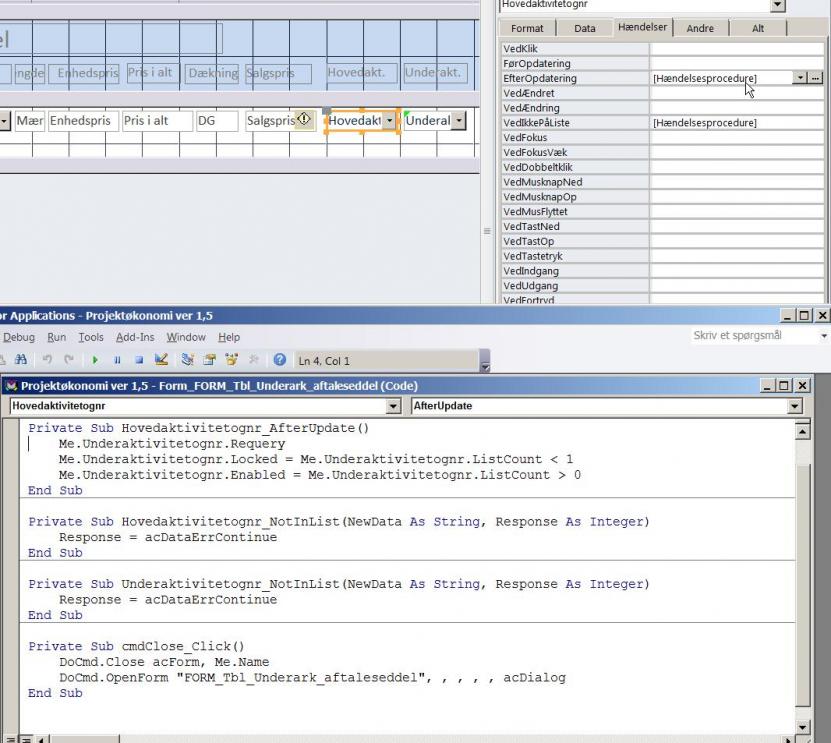Select the Format tab in property sheet
831x743 pixels.
pos(528,29)
